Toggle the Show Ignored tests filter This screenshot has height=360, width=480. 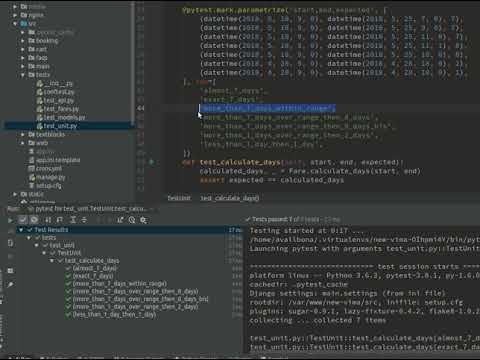tap(34, 220)
